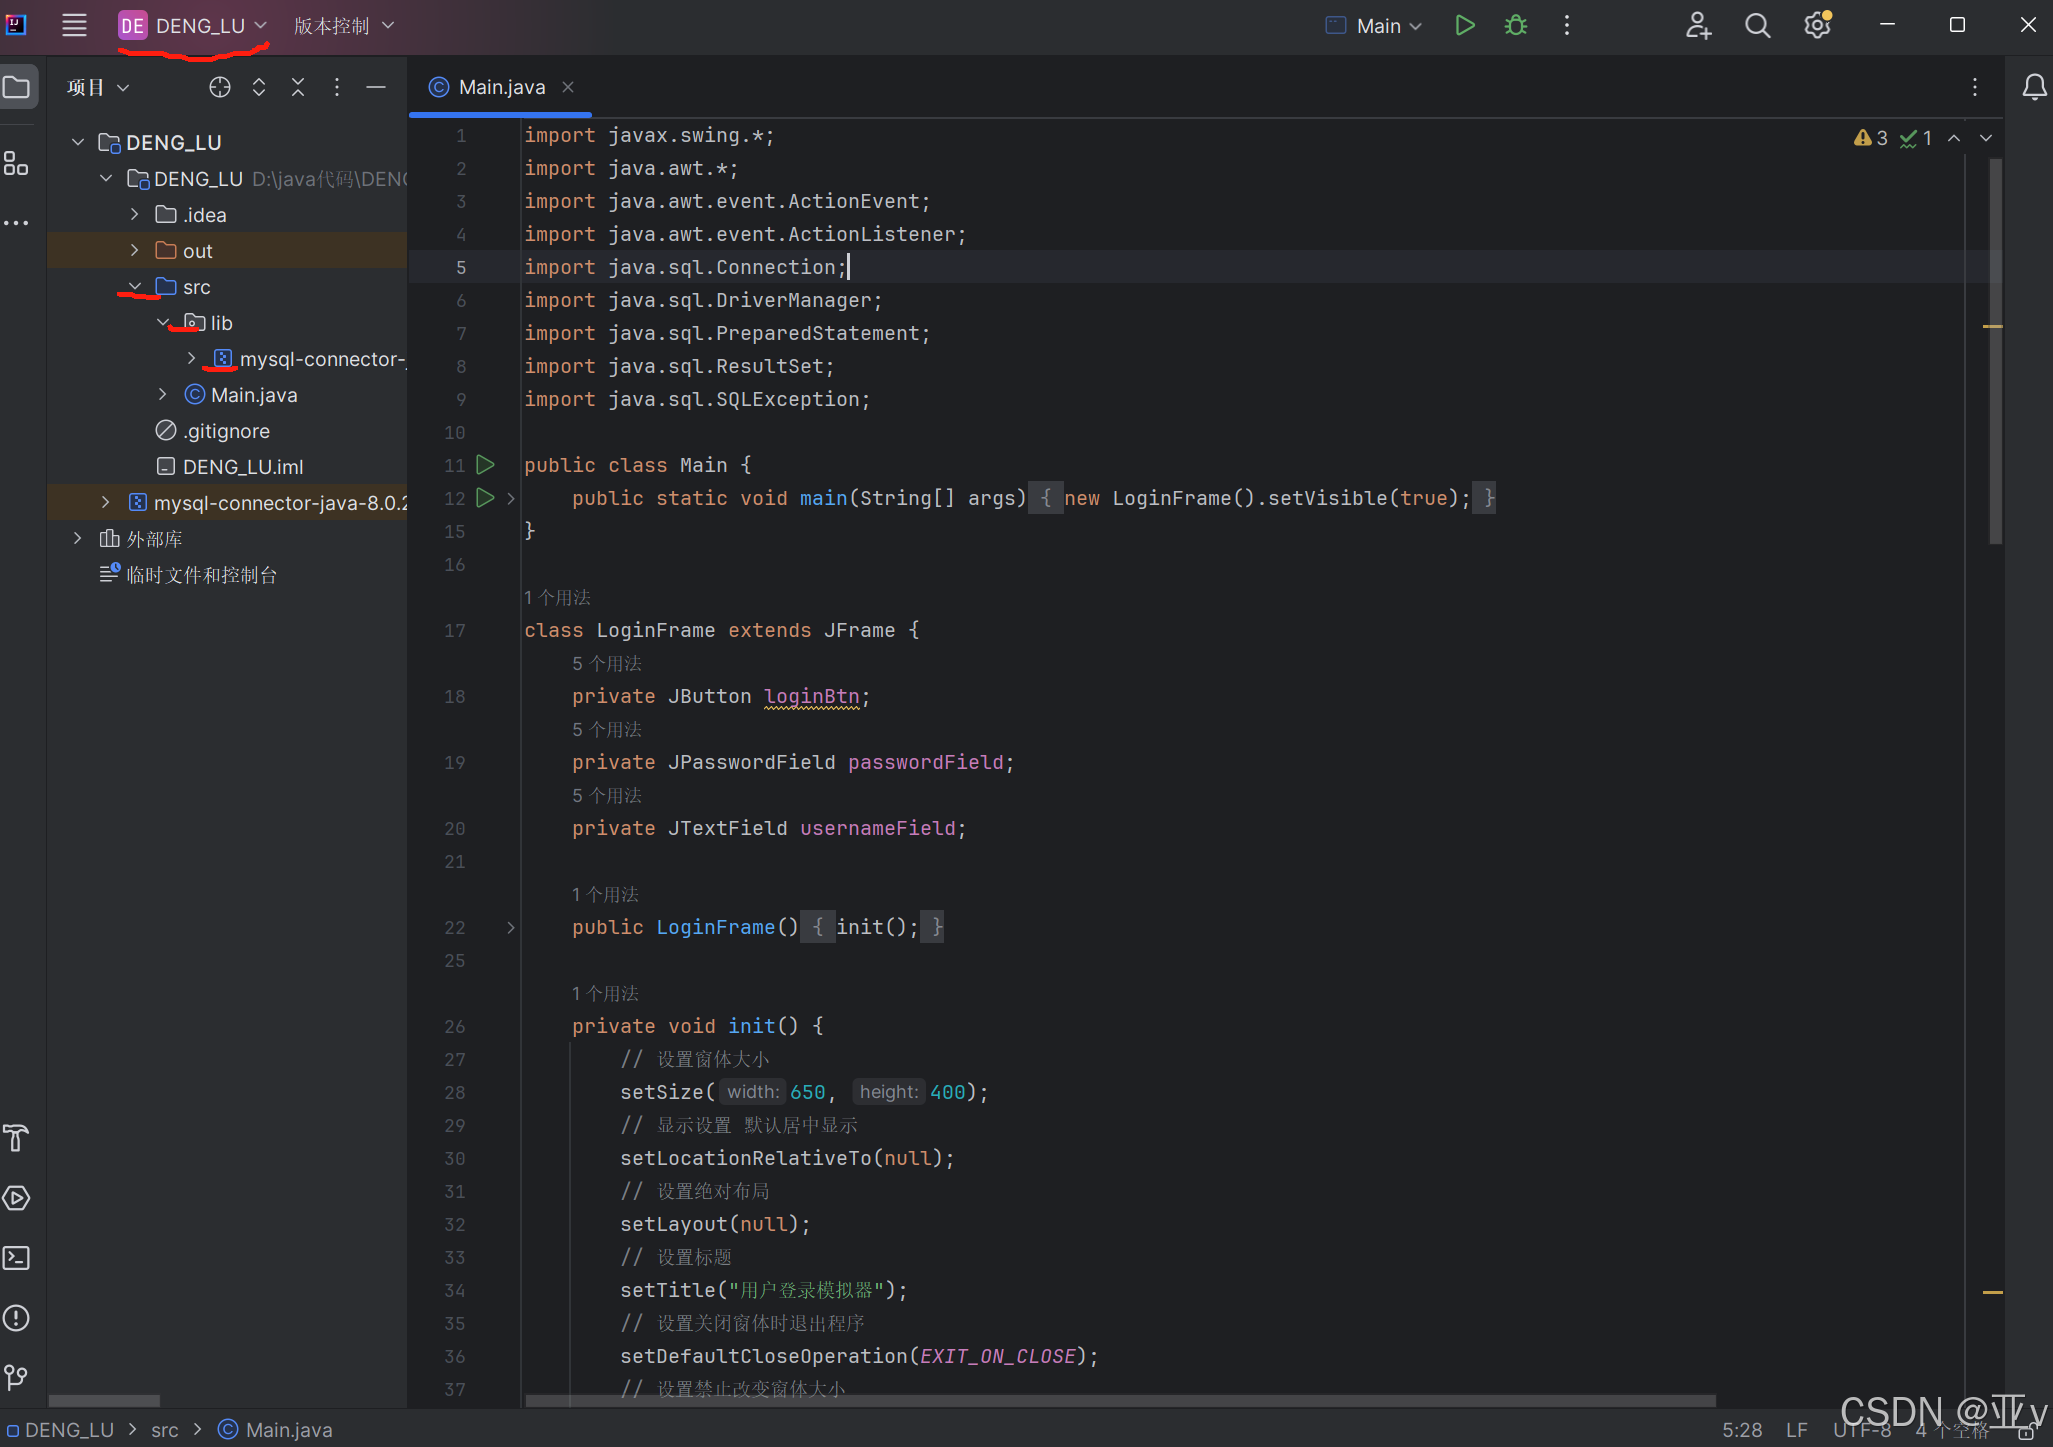The height and width of the screenshot is (1447, 2053).
Task: Close the Main.java tab
Action: (568, 87)
